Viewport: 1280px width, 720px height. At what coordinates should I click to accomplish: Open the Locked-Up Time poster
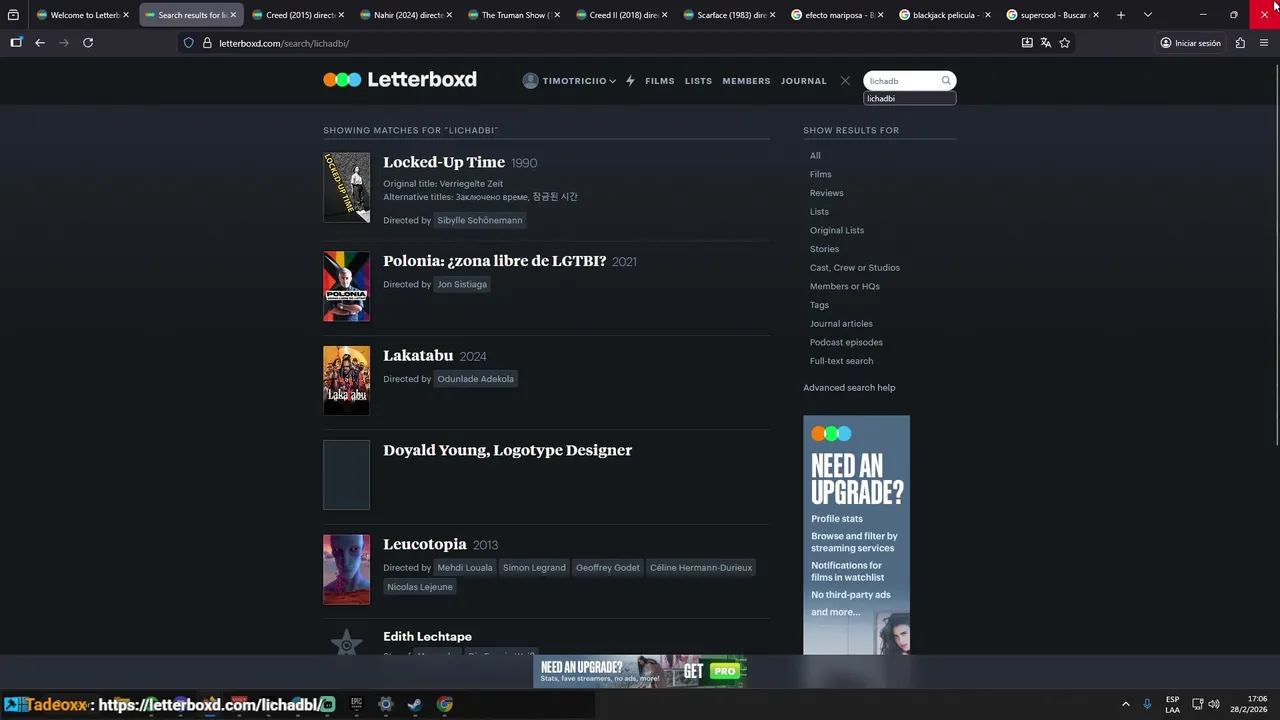click(346, 187)
